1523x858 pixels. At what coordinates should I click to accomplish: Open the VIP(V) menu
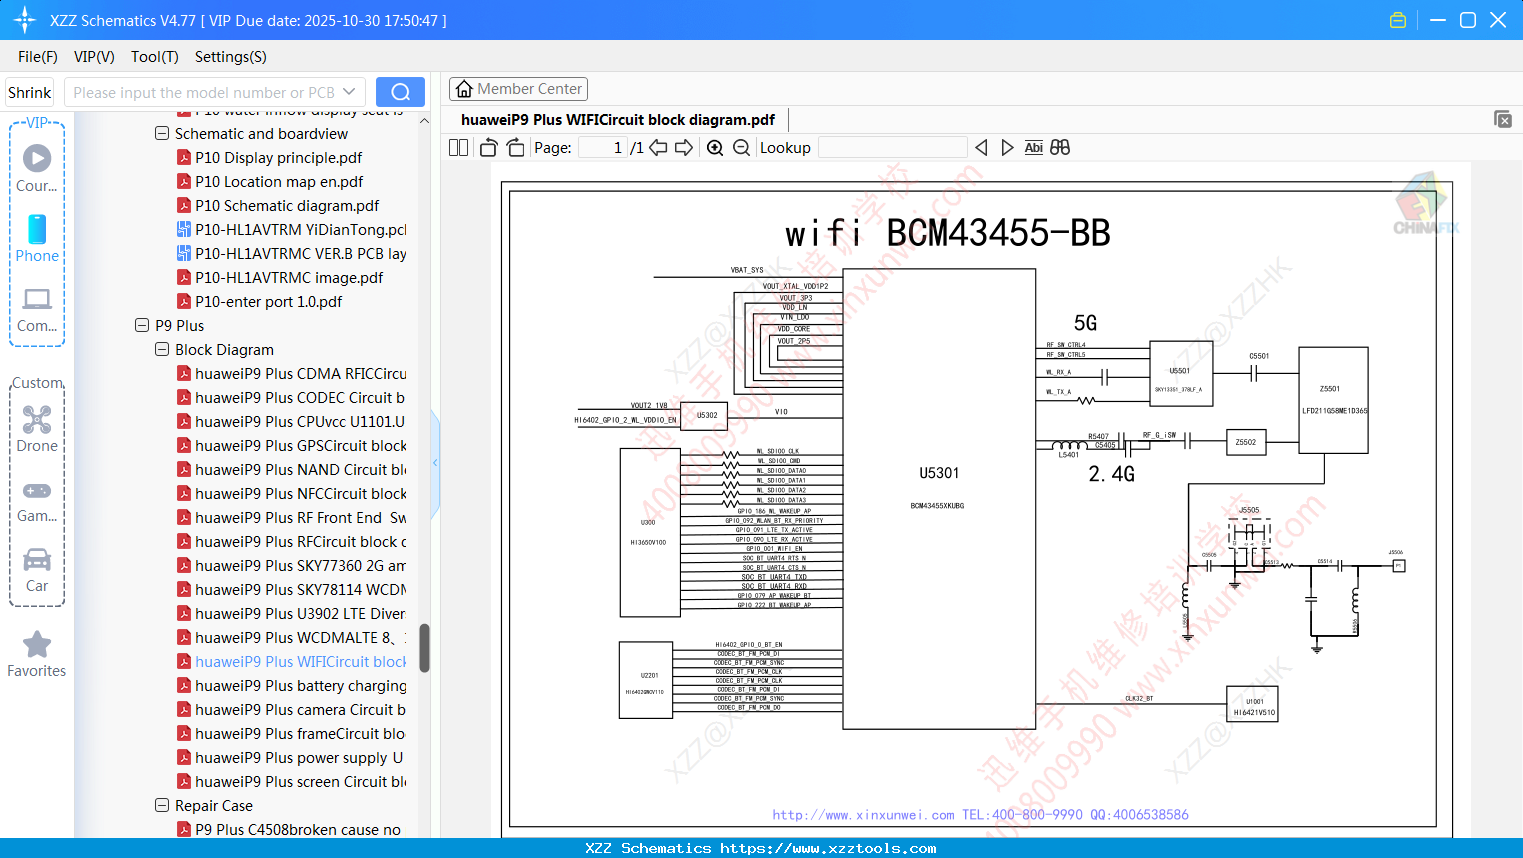coord(94,56)
